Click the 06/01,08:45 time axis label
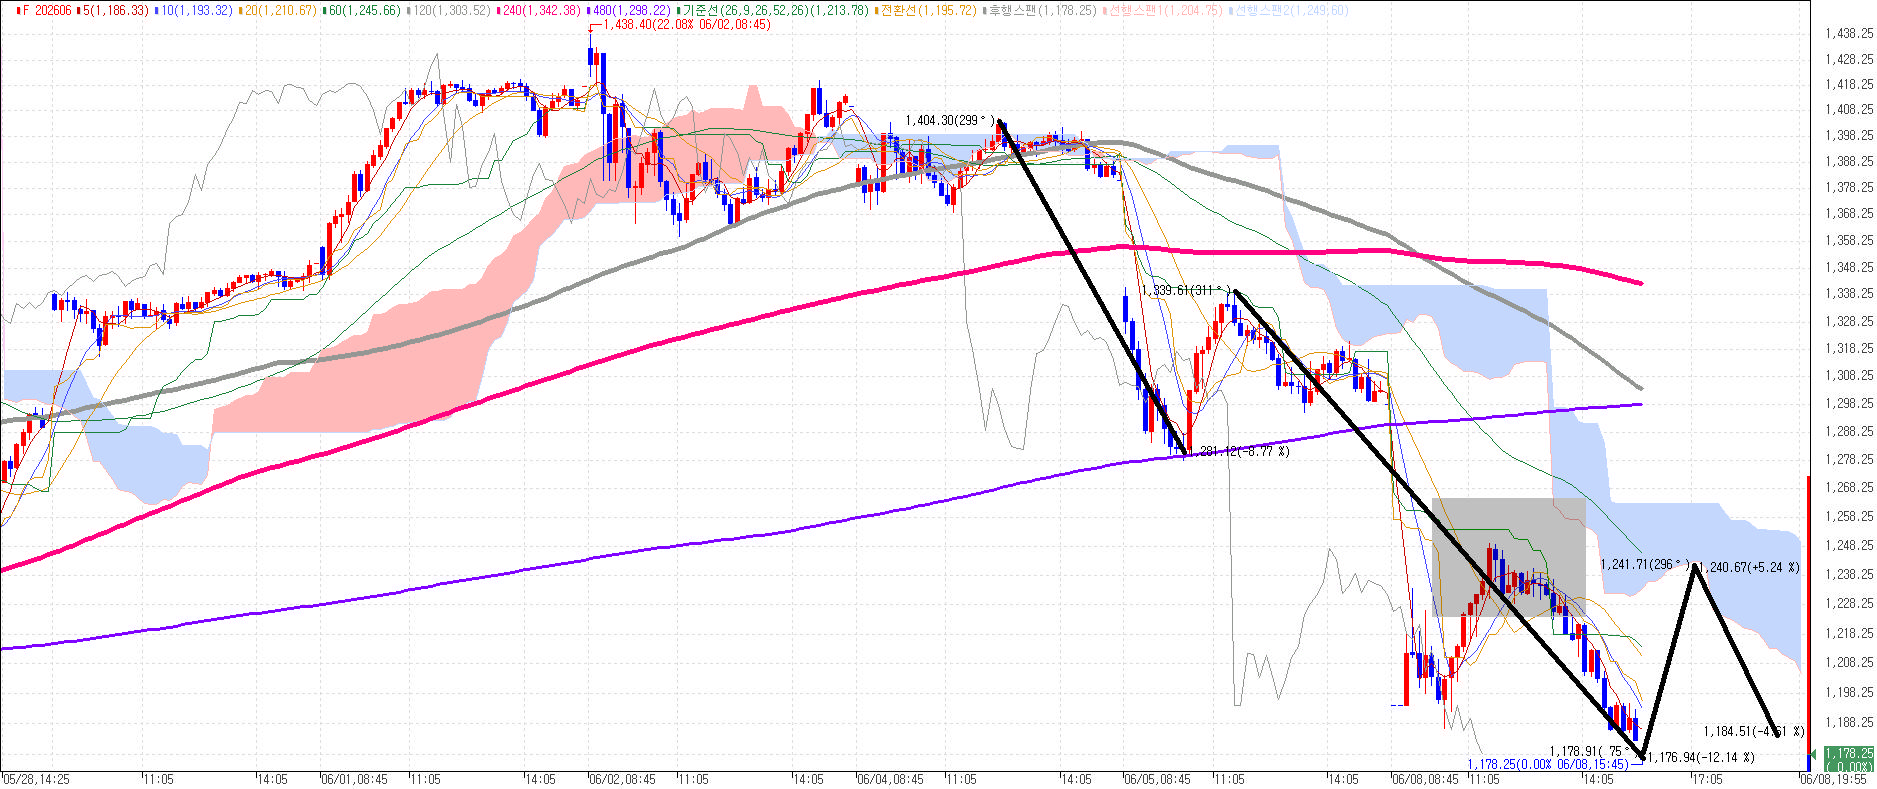Screen dimensions: 1877x789 [355, 779]
